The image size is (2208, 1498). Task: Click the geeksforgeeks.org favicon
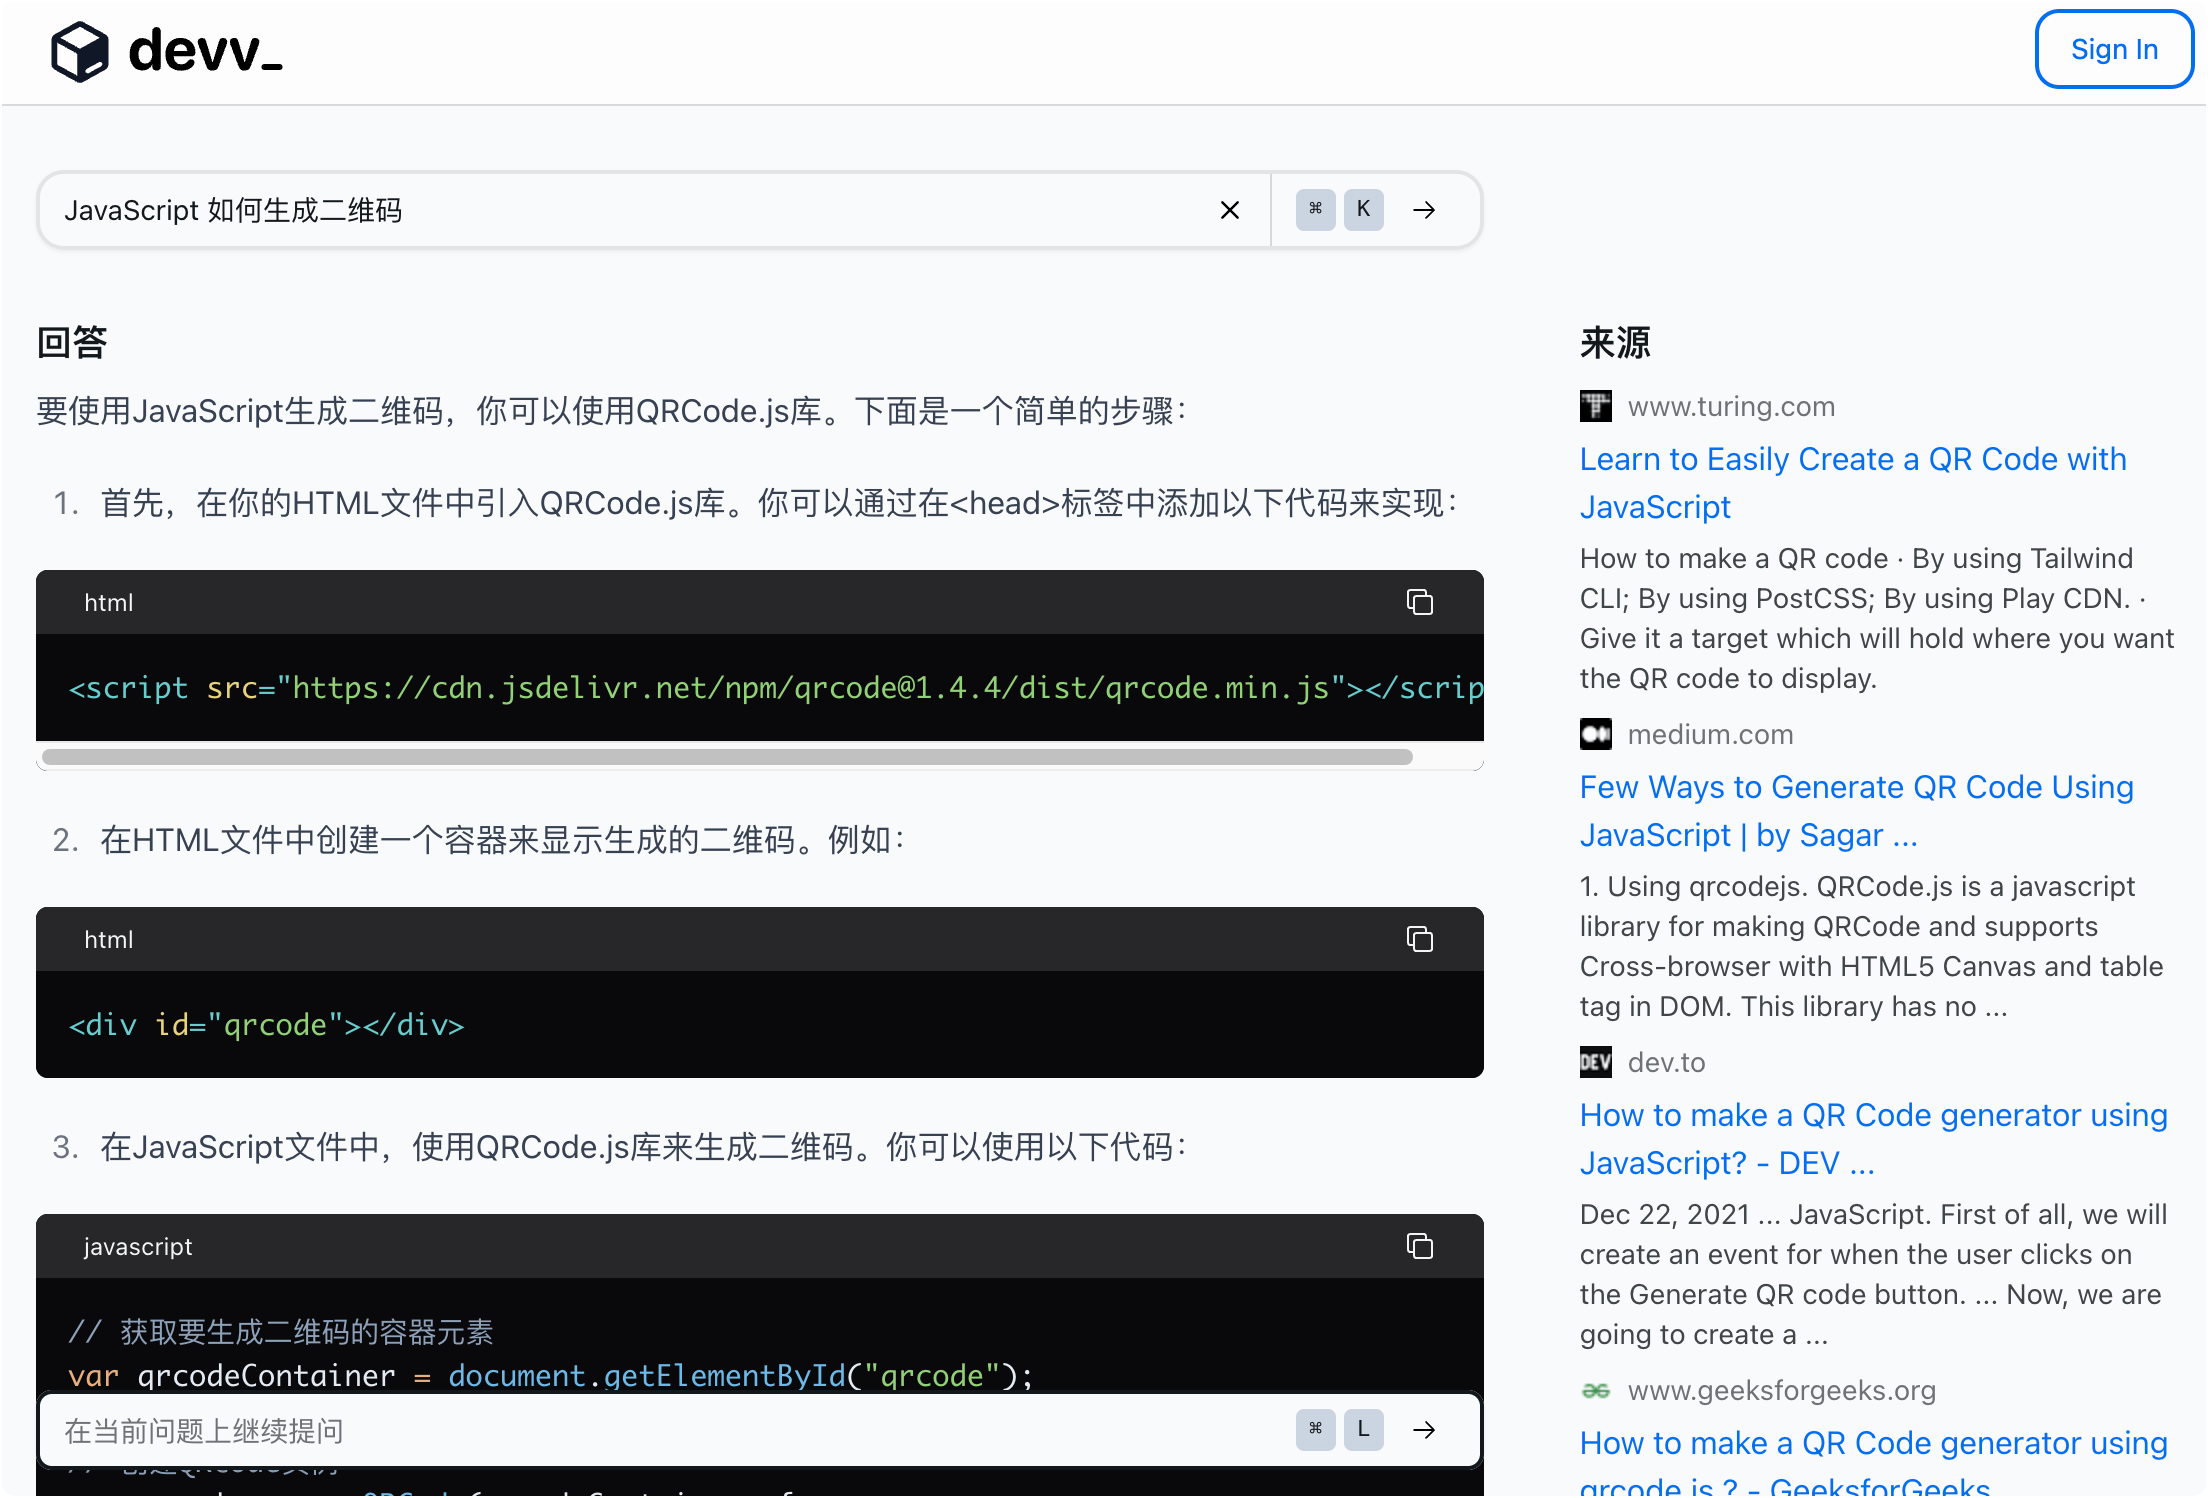point(1596,1390)
